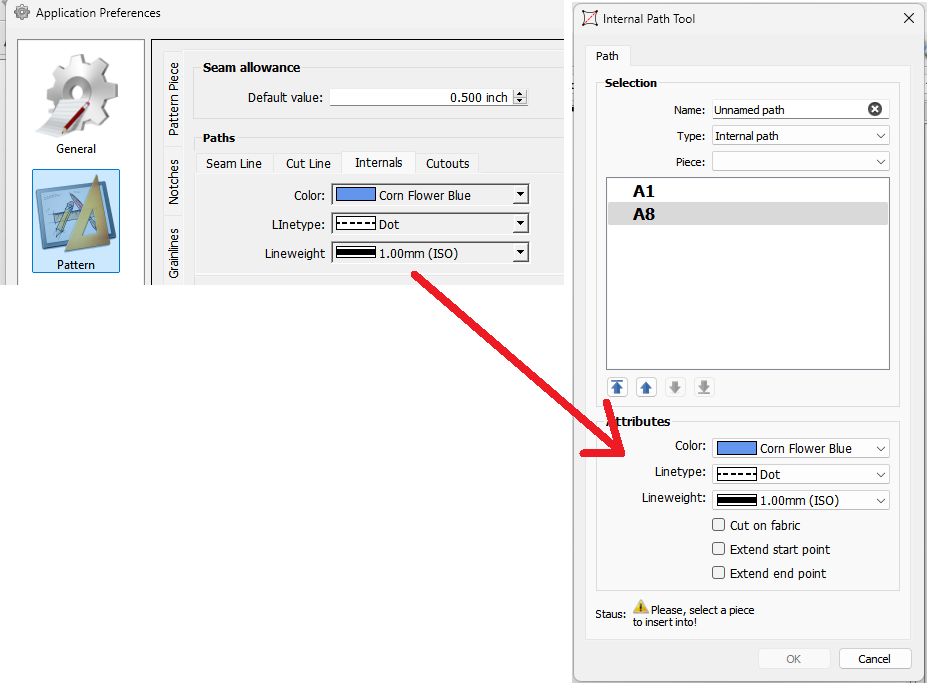Select node A1 in the path list
951x683 pixels.
click(x=645, y=191)
